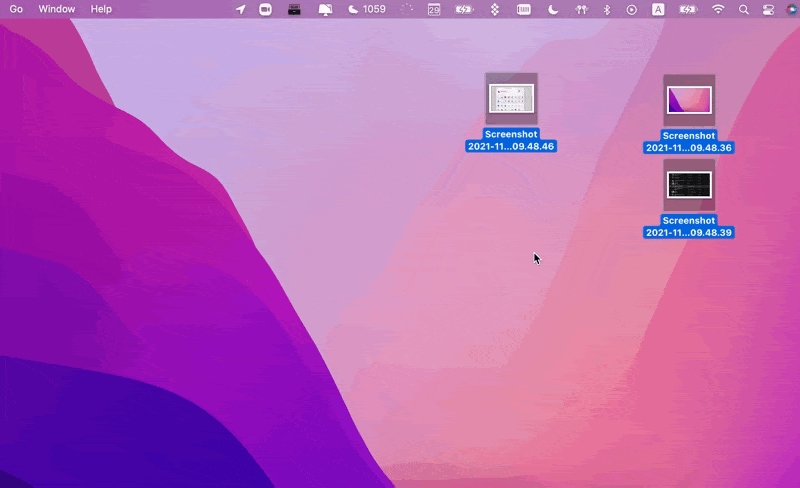Select the Screenshot 09.48.36 file thumbnail

point(689,100)
